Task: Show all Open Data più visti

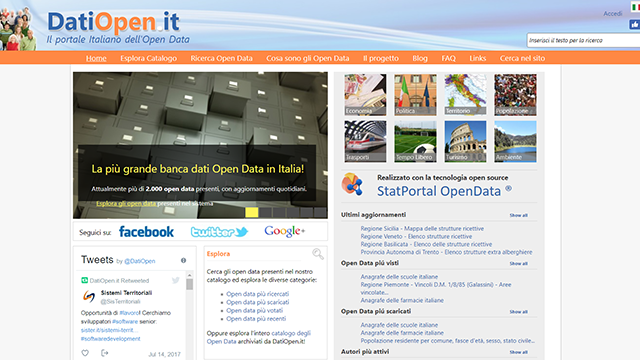Action: click(x=518, y=264)
